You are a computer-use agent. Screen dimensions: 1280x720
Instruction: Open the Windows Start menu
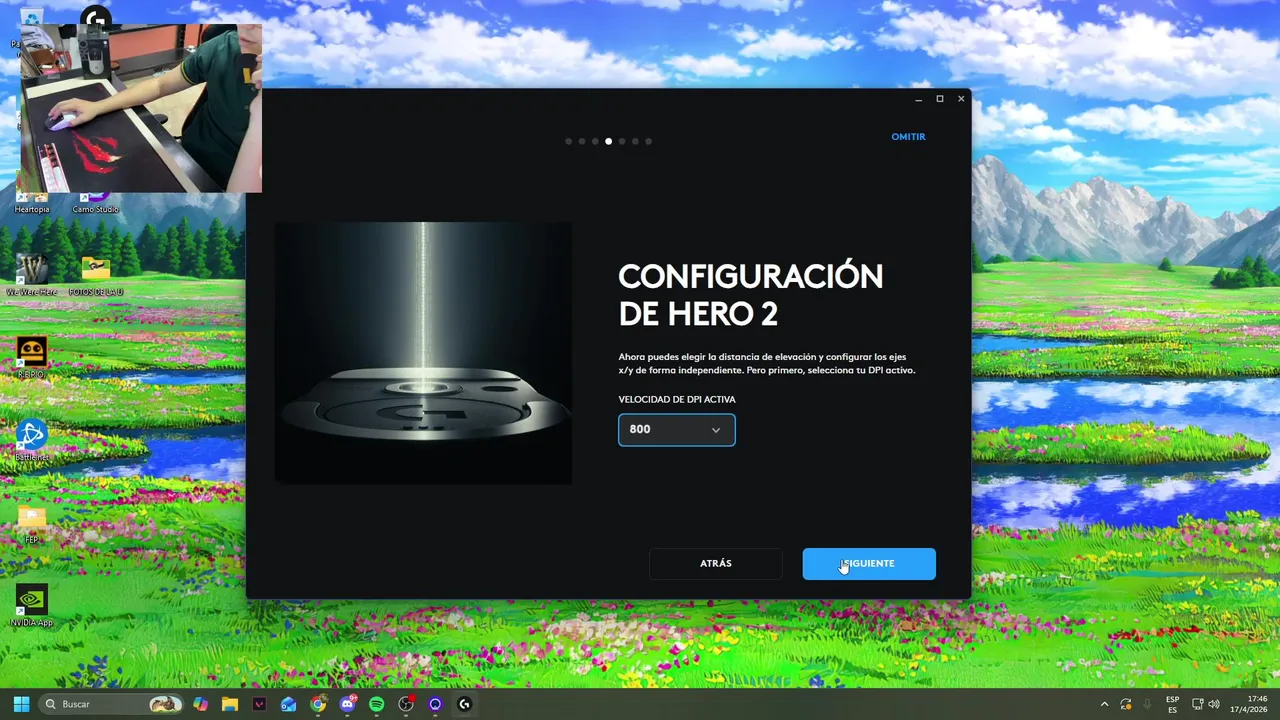point(21,704)
